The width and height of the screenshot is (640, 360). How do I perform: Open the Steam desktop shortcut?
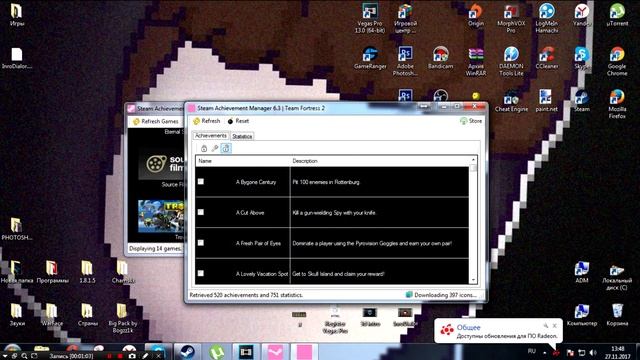pos(582,101)
